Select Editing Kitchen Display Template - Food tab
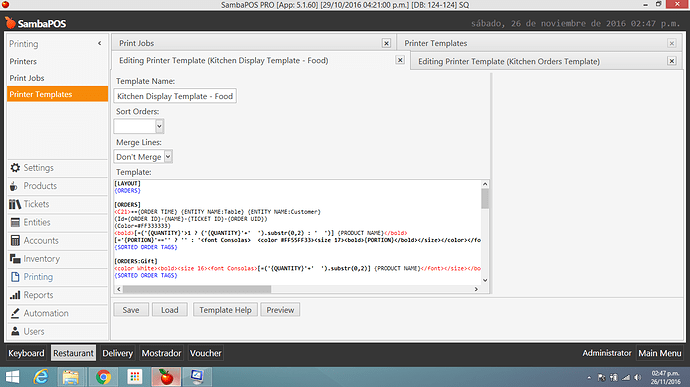Screen dimensions: 690x387 tap(224, 60)
